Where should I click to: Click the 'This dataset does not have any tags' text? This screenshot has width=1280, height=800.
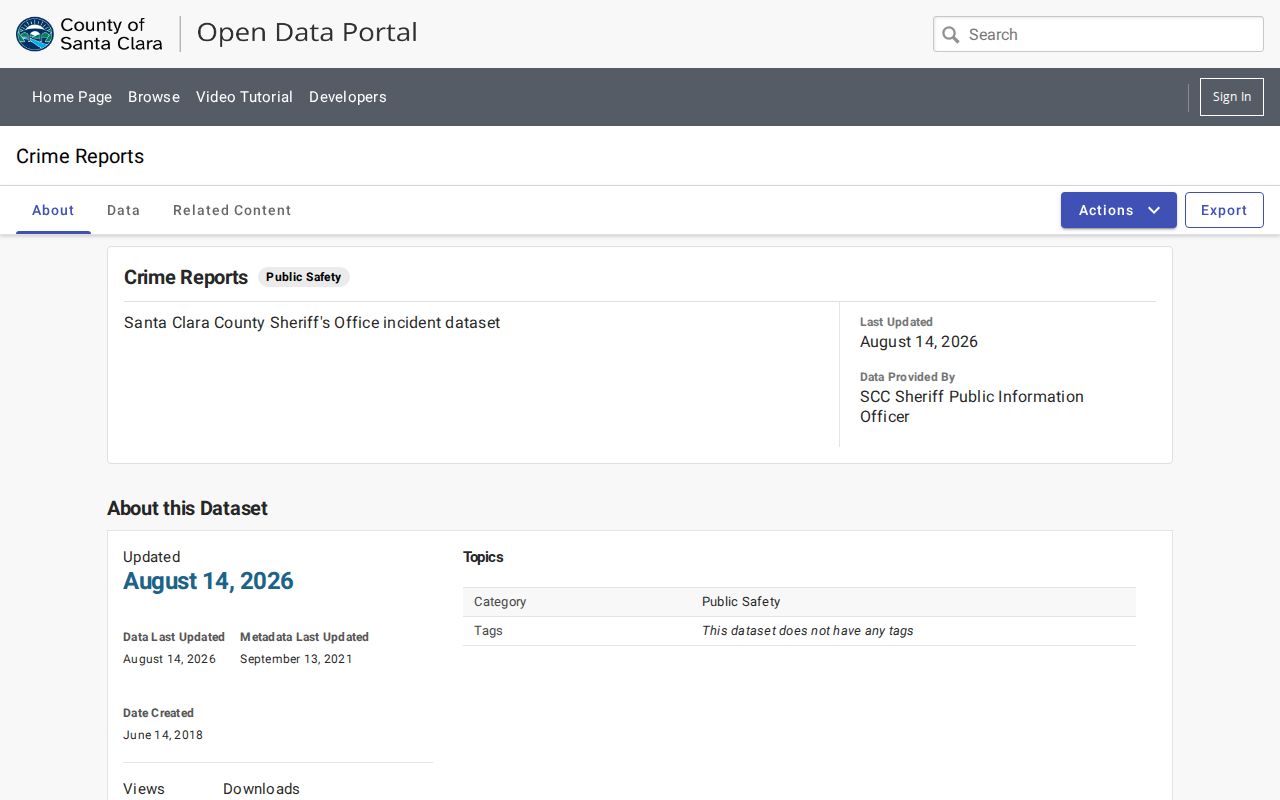808,631
